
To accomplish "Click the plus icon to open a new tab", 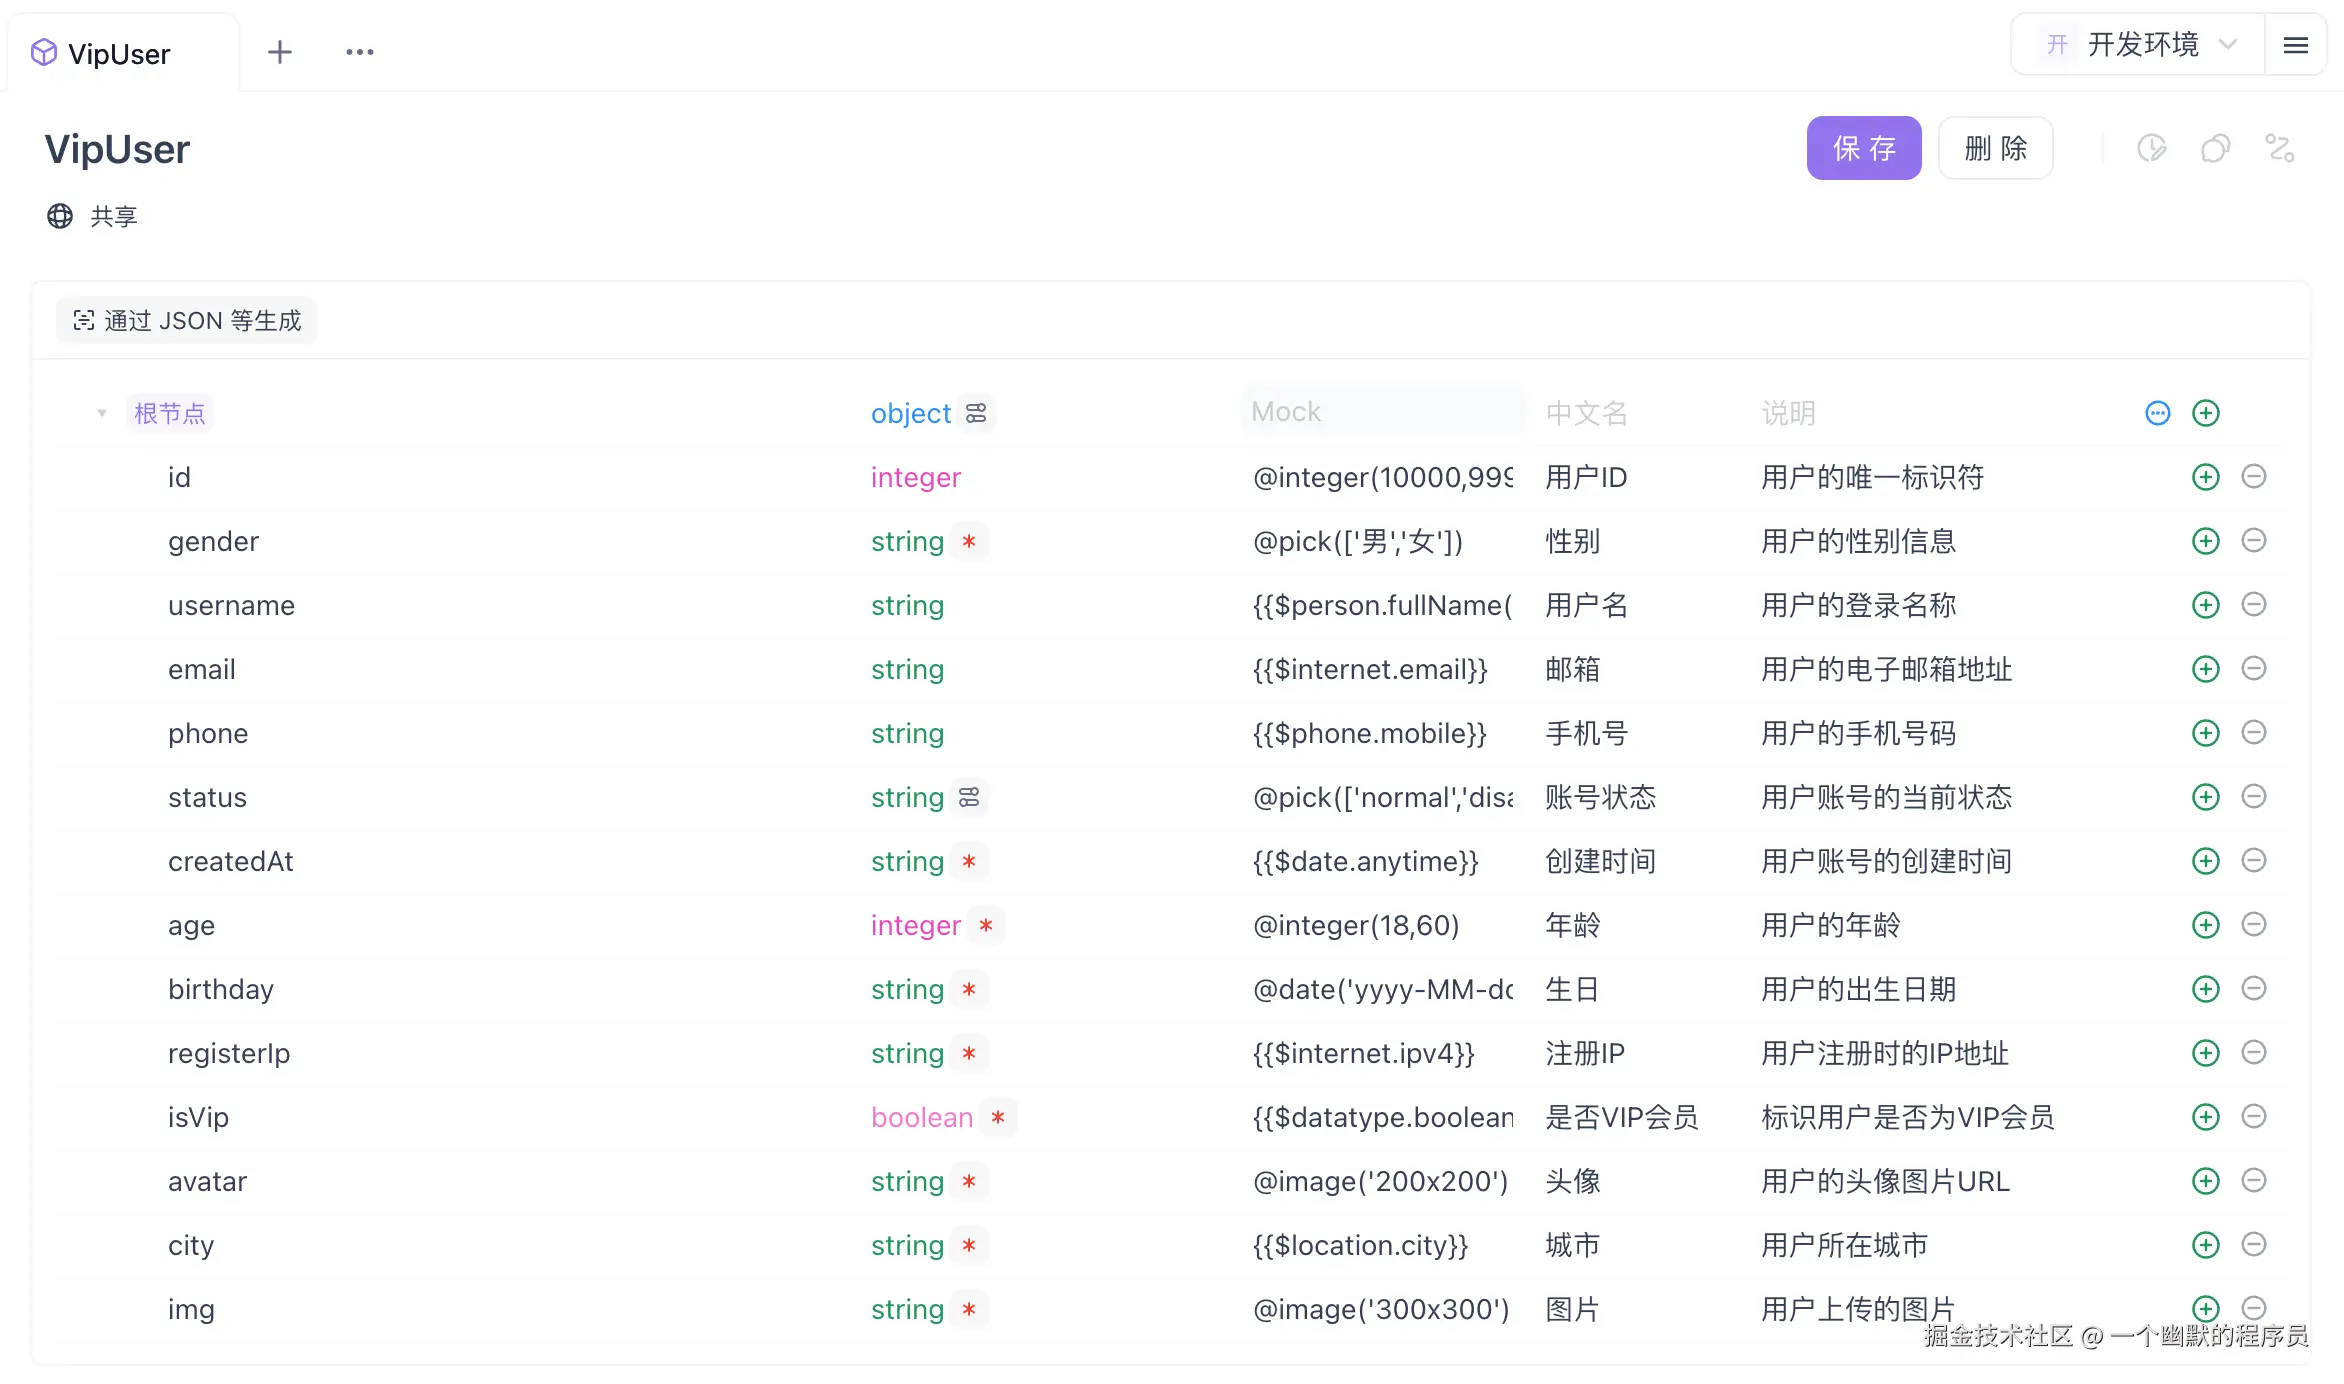I will [280, 51].
